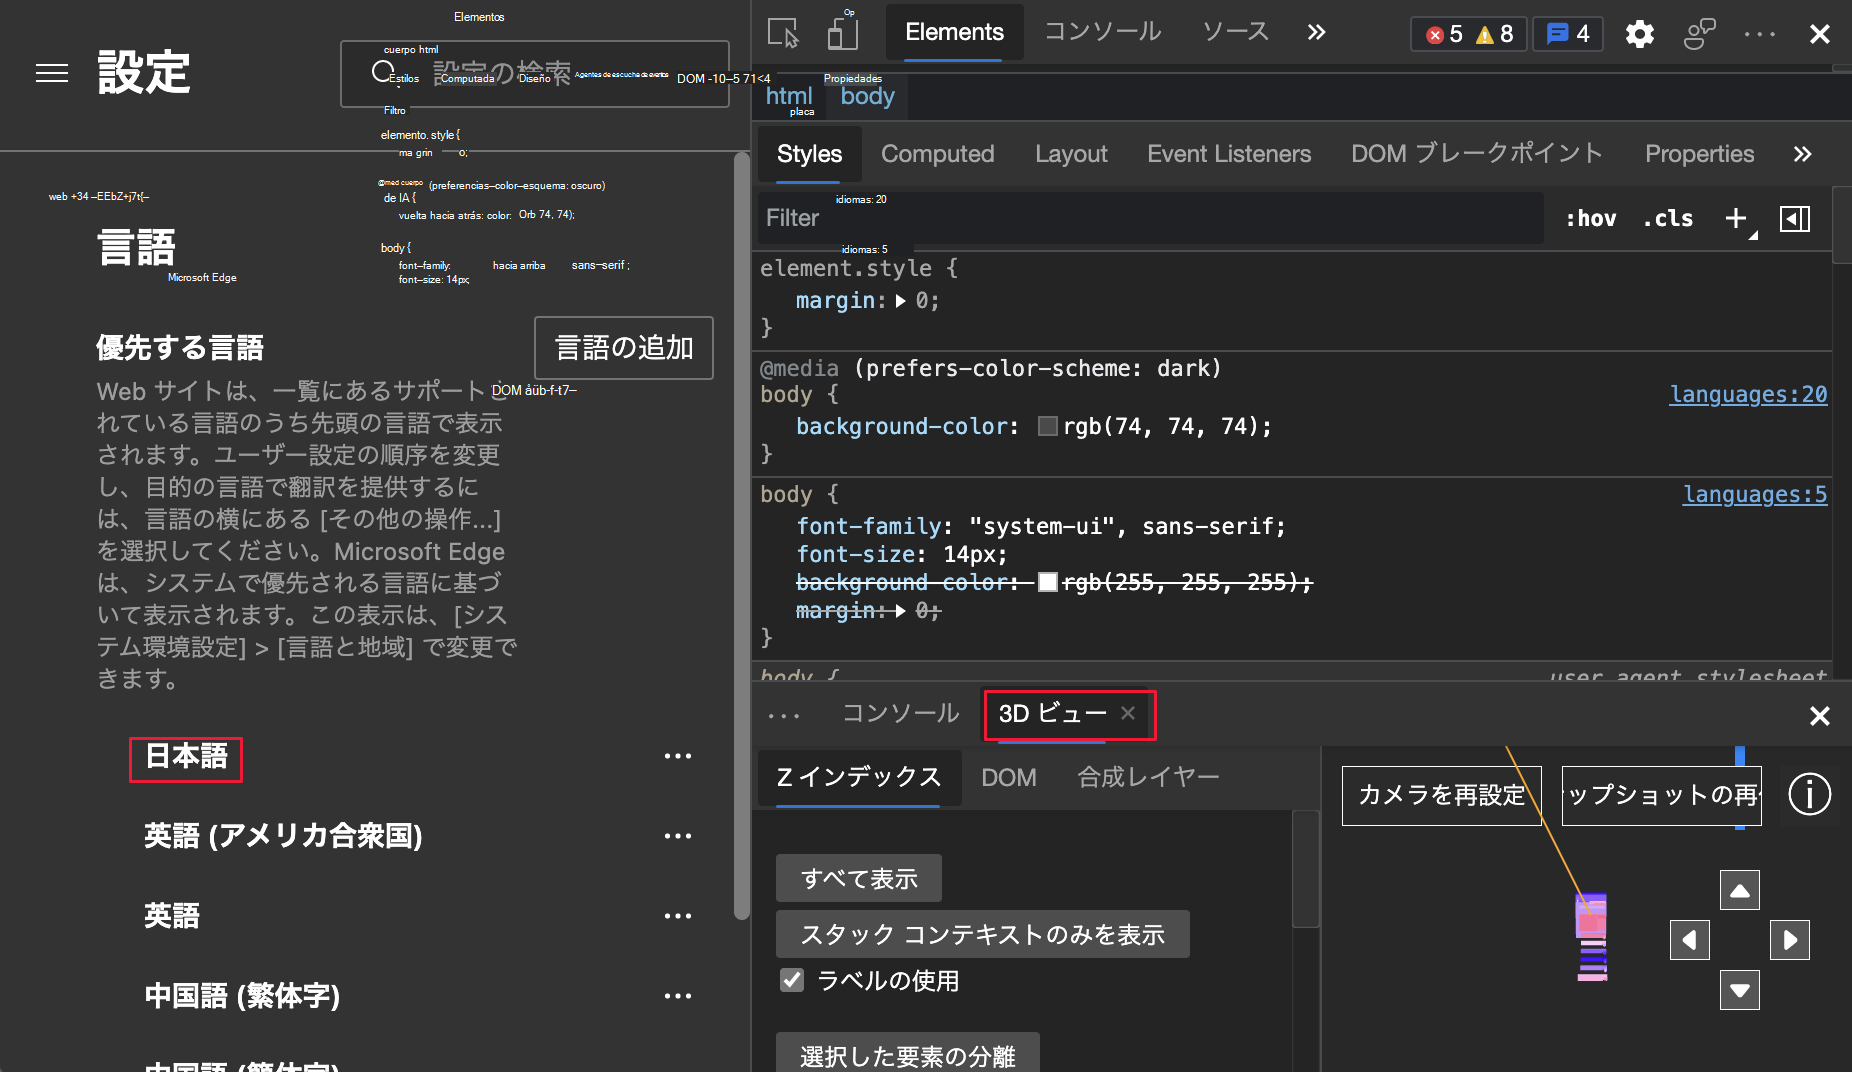The image size is (1852, 1072).
Task: Select the inspect element tool icon
Action: click(784, 33)
